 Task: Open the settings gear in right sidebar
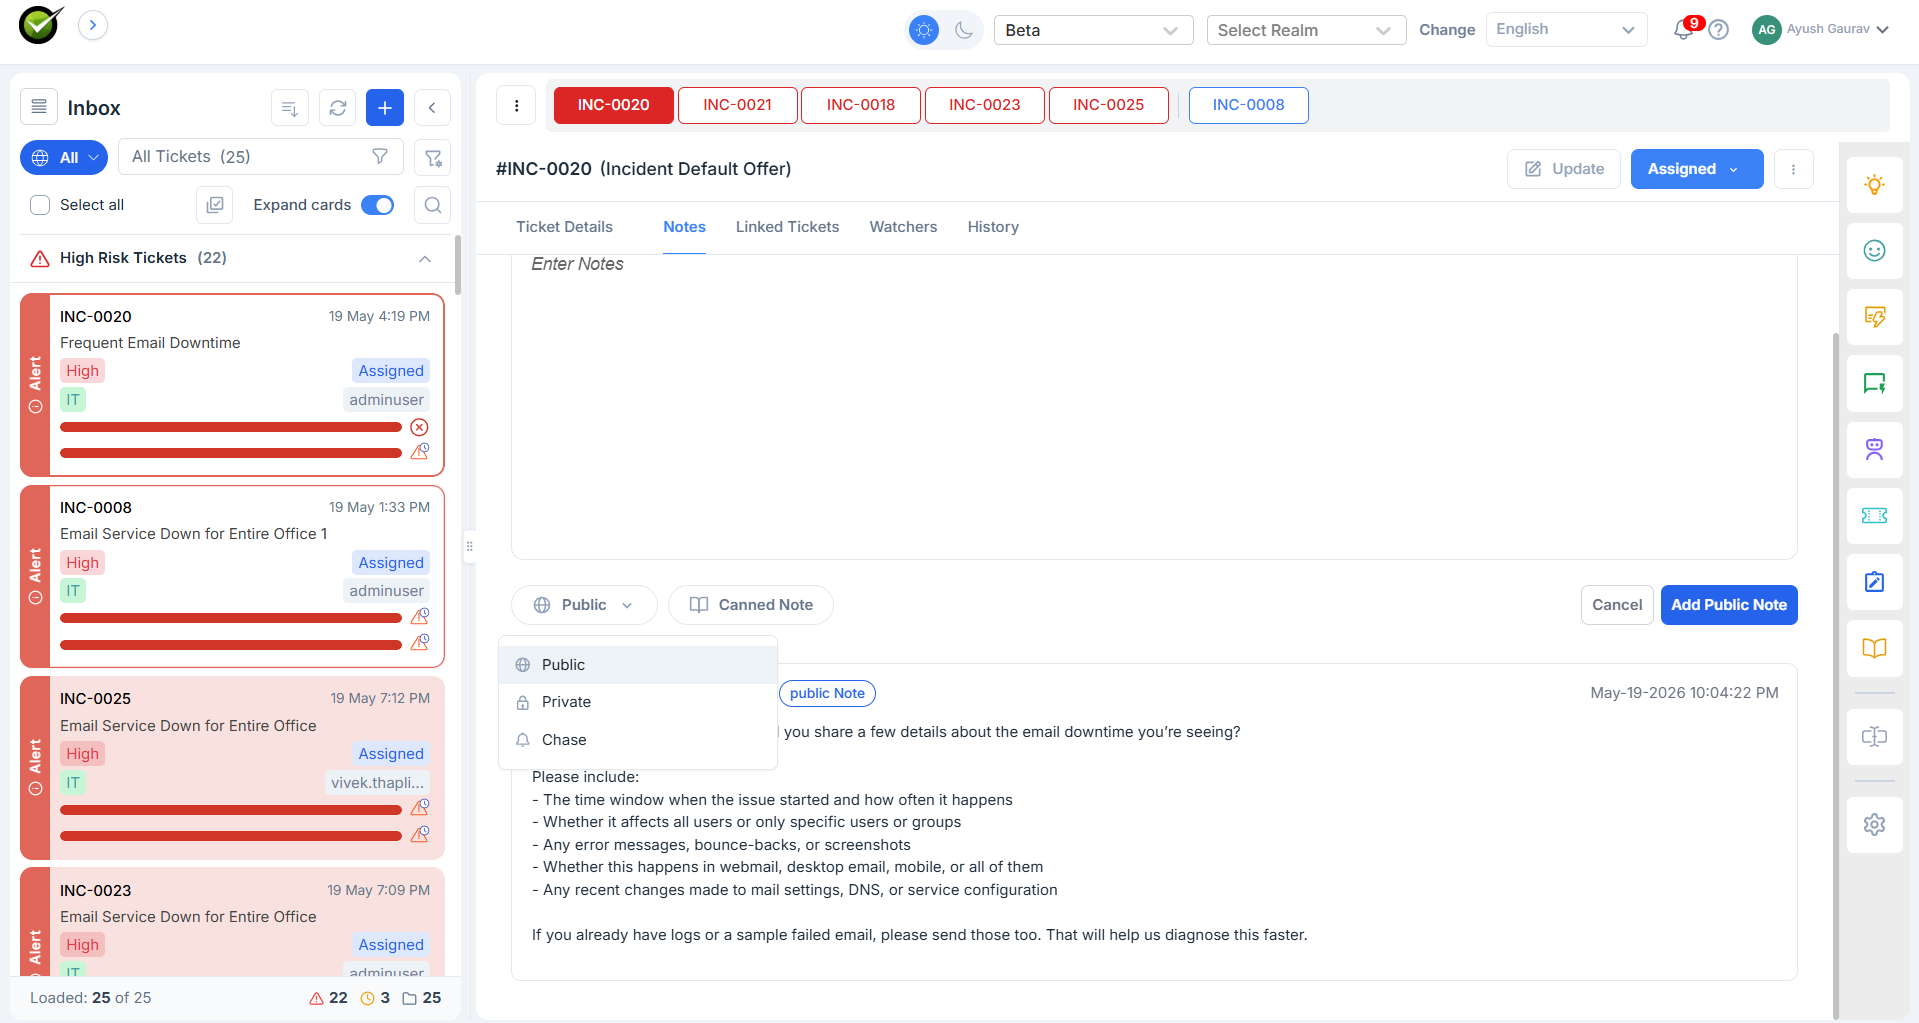[x=1874, y=825]
